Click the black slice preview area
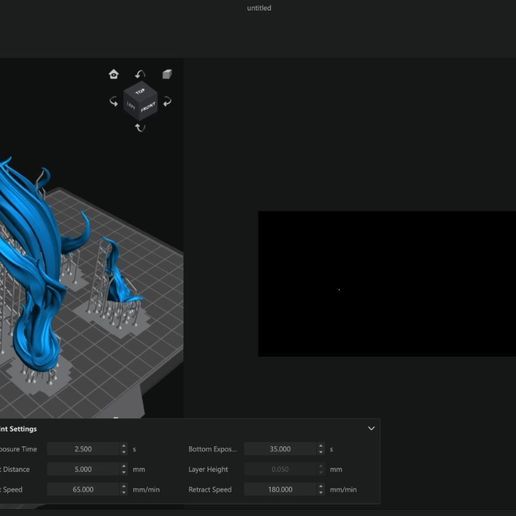This screenshot has width=516, height=516. coord(387,284)
